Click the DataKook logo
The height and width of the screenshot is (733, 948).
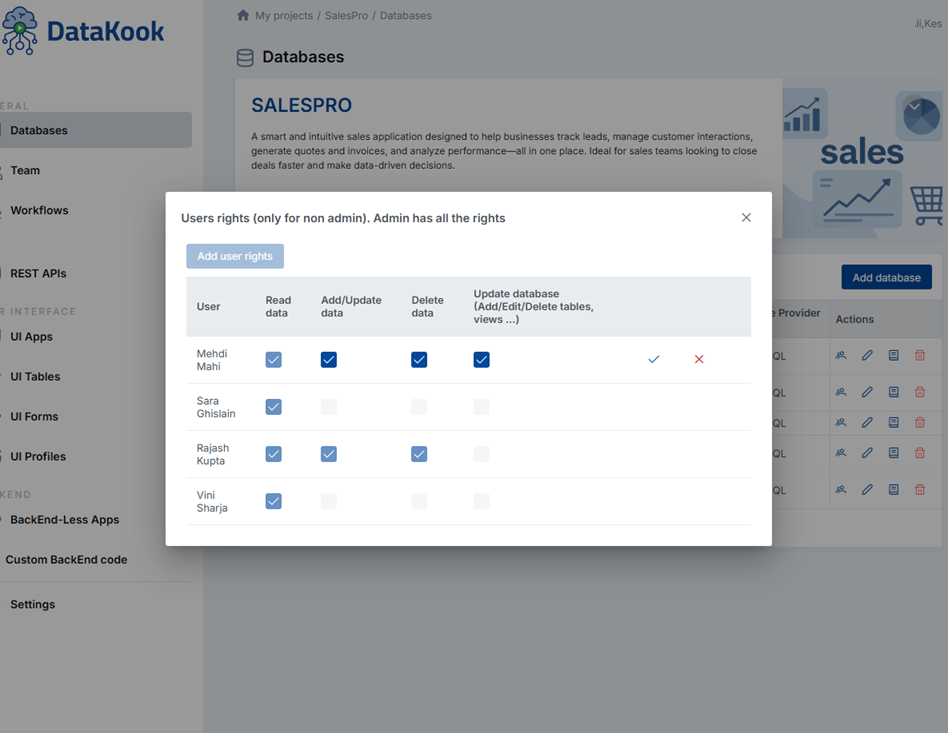coord(84,31)
